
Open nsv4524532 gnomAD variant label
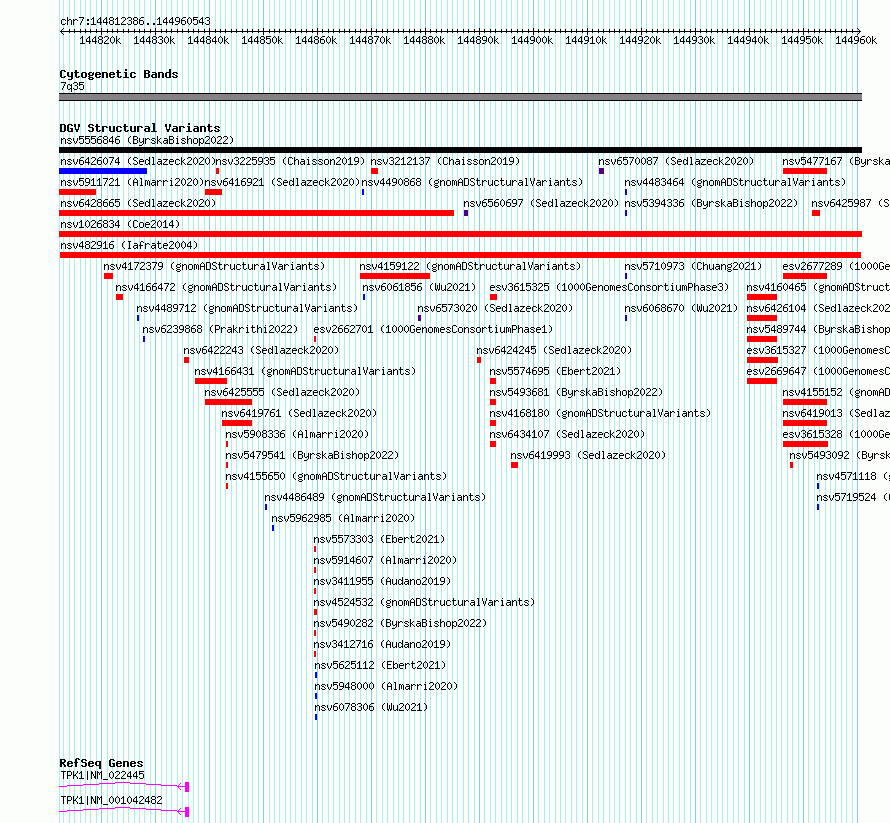(424, 602)
